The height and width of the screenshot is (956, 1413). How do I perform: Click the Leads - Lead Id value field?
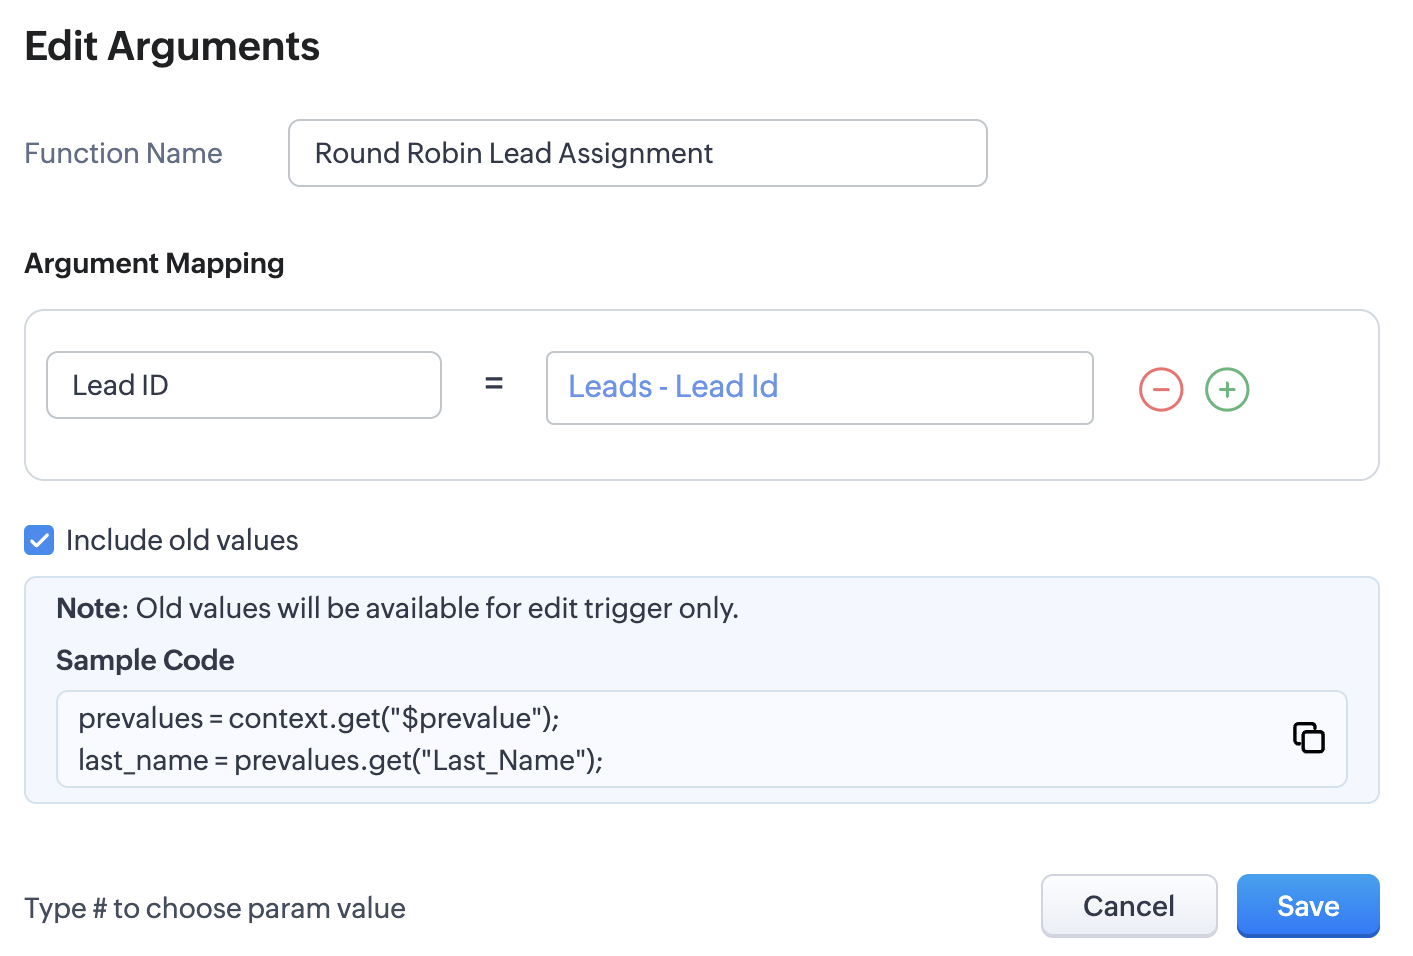coord(819,387)
